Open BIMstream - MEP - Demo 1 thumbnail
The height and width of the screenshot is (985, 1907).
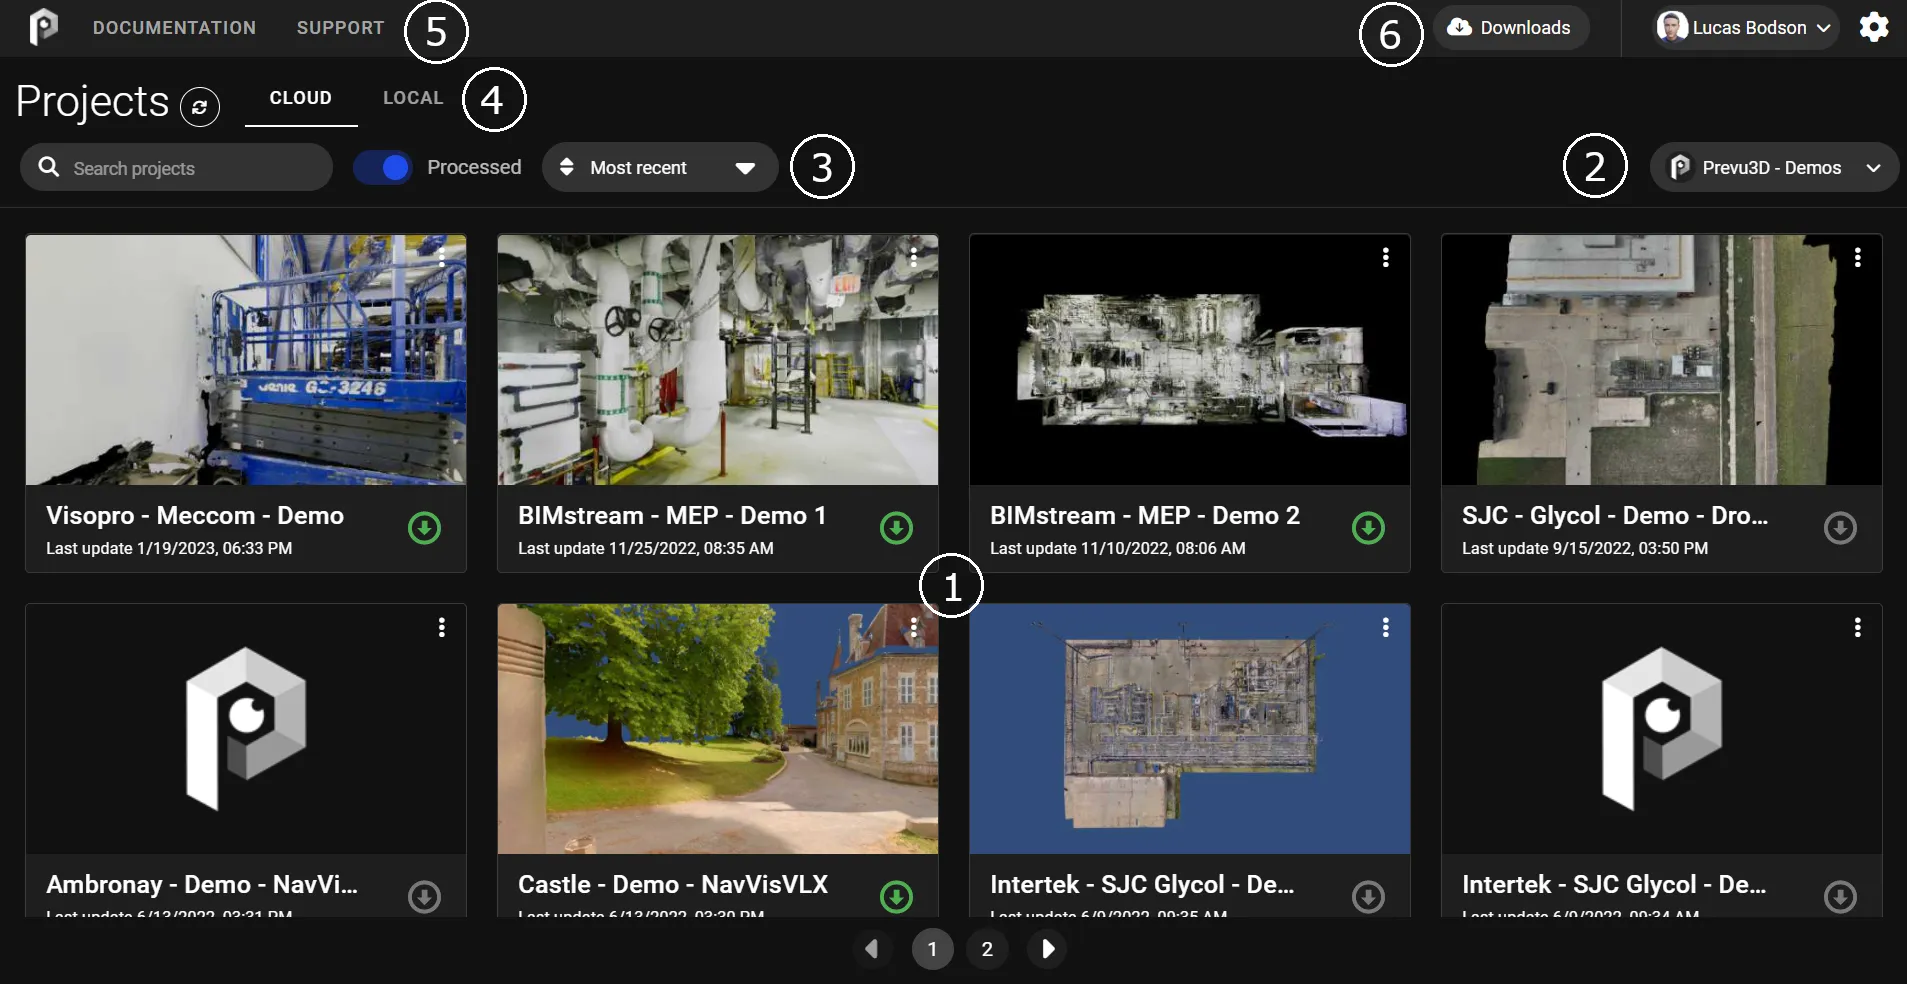(718, 360)
